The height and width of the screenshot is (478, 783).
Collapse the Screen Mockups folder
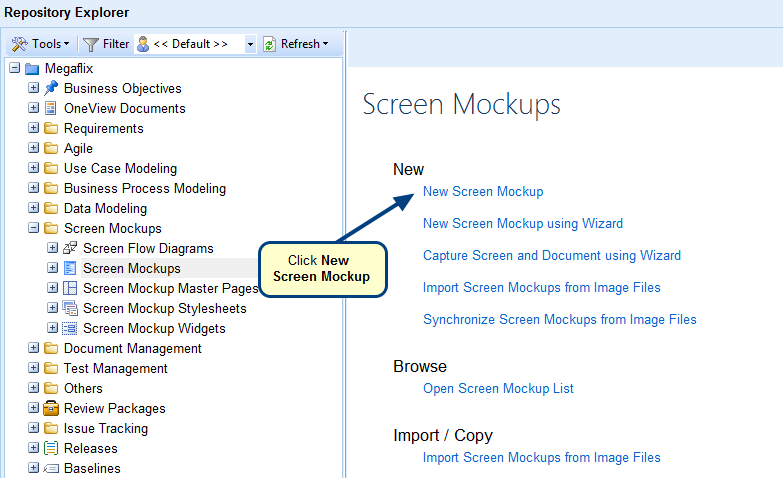click(x=34, y=228)
